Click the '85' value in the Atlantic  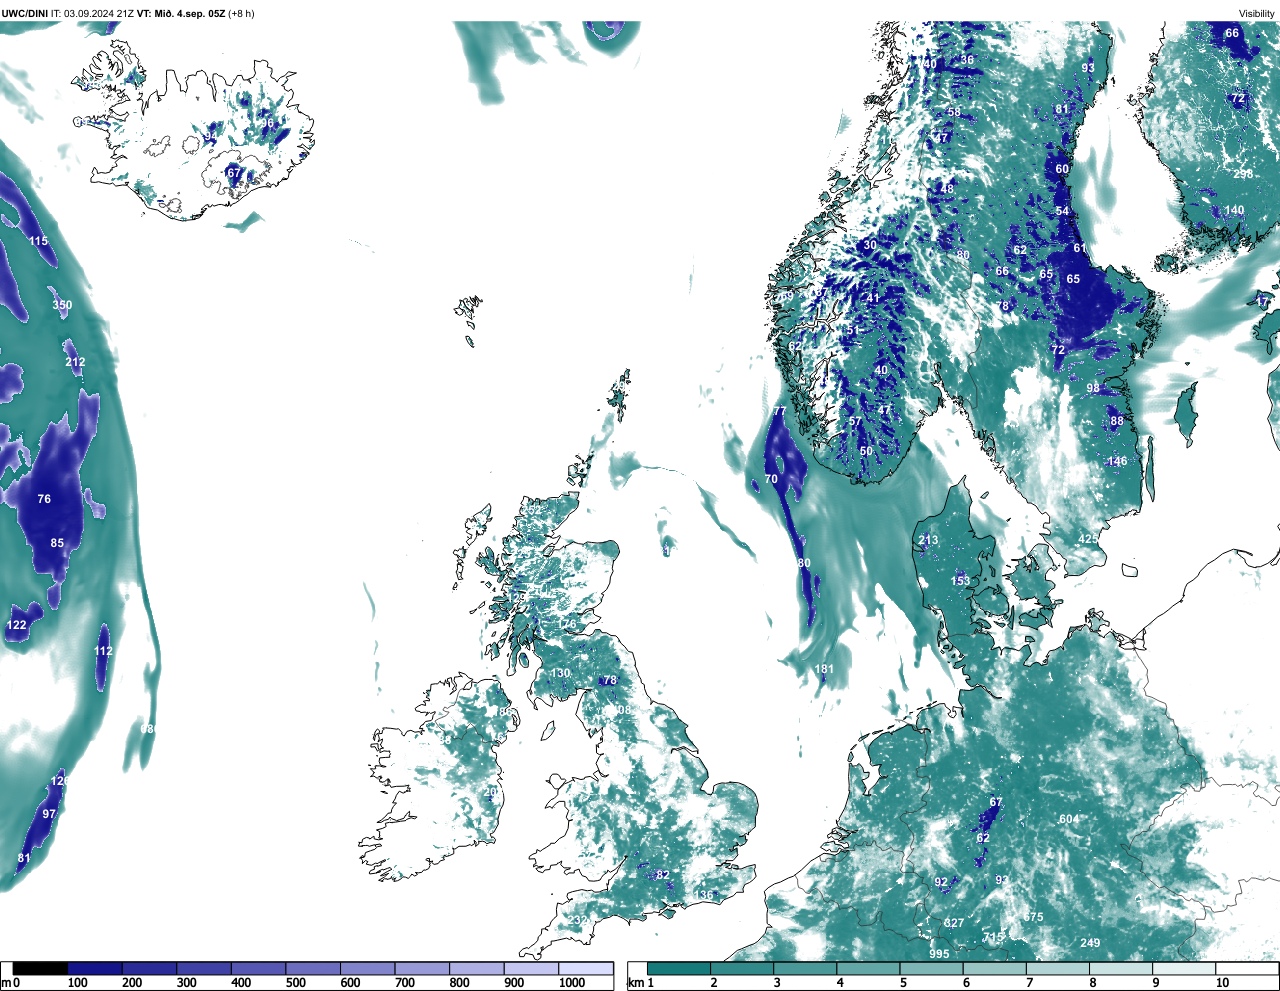click(x=57, y=544)
